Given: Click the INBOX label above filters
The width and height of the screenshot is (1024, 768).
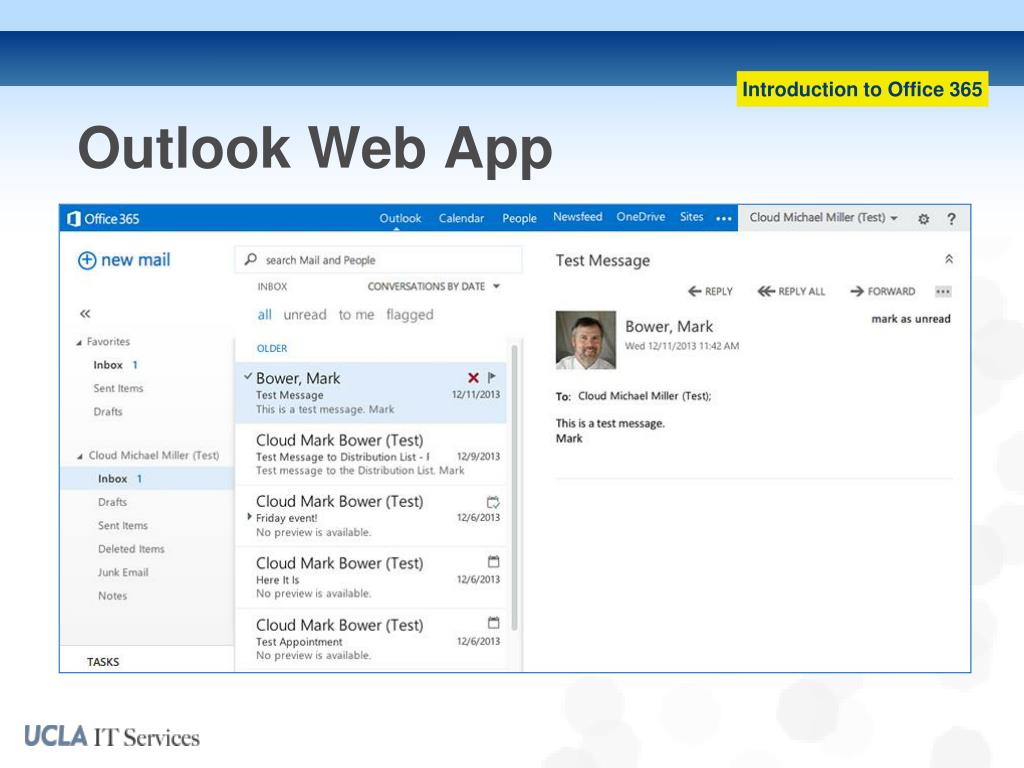Looking at the screenshot, I should [272, 287].
